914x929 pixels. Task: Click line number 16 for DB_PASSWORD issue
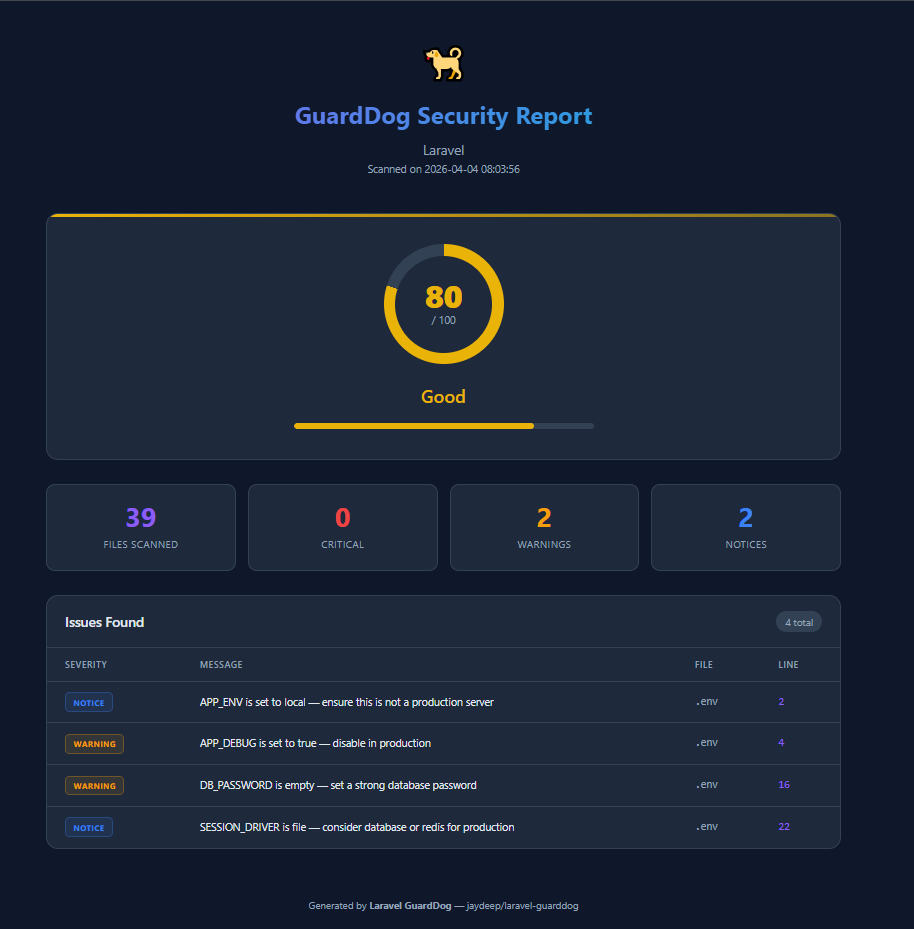[x=784, y=785]
